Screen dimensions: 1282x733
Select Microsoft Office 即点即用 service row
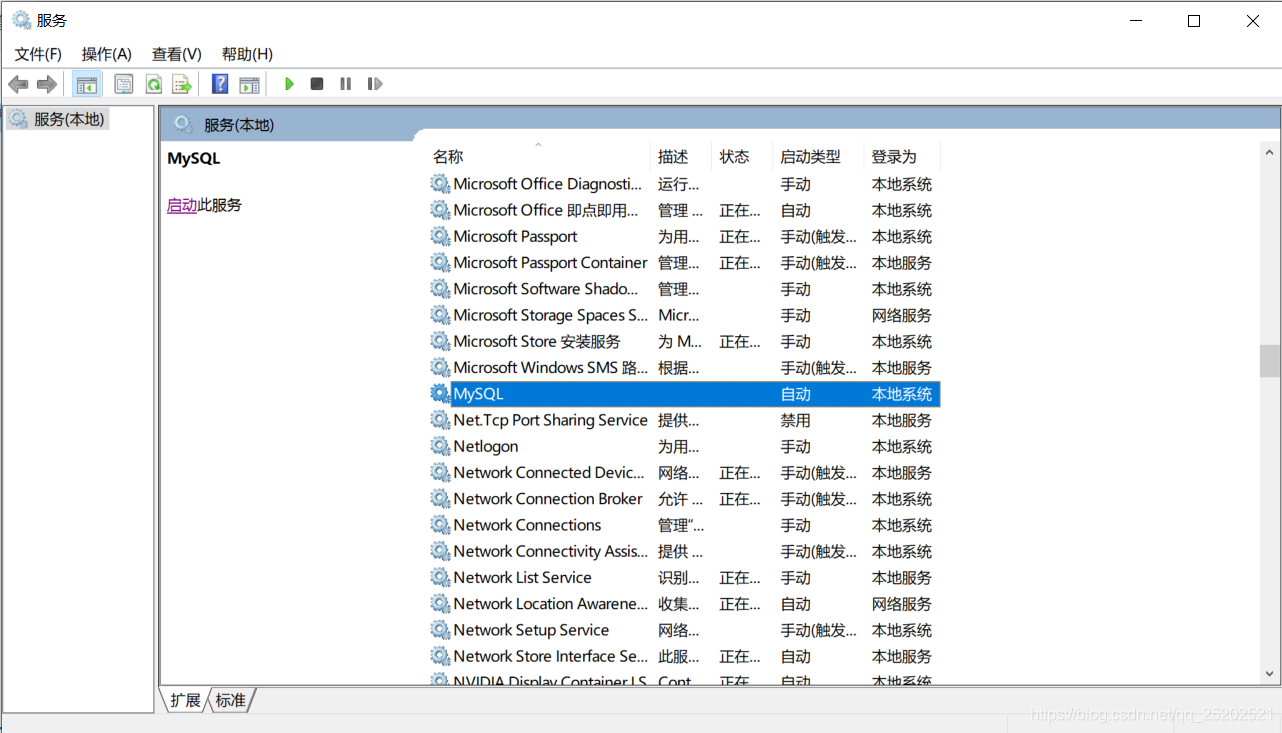point(685,210)
